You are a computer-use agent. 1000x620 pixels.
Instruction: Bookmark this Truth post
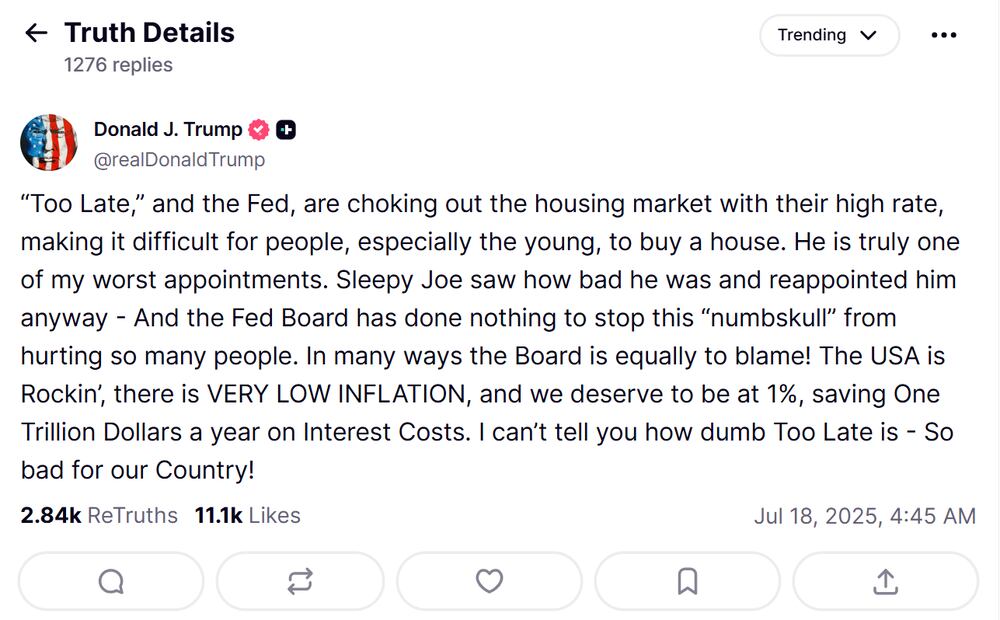(x=687, y=581)
